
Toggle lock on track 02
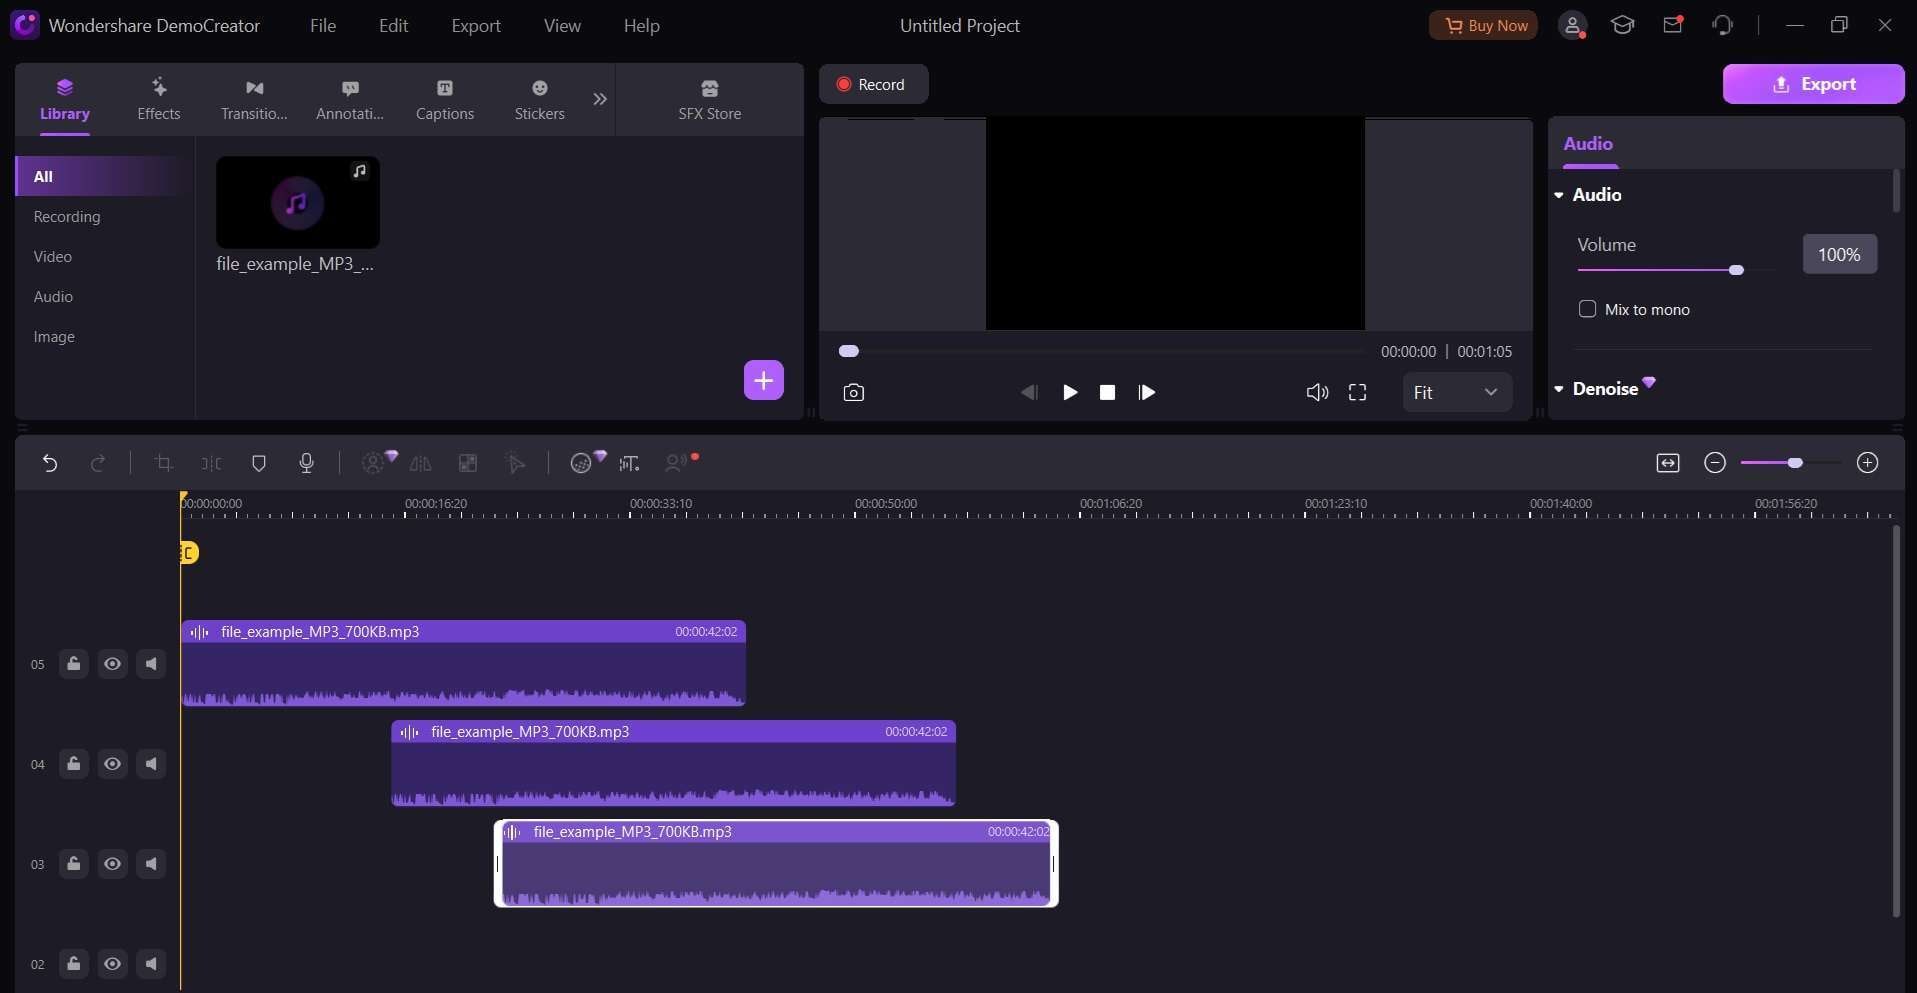pos(74,964)
